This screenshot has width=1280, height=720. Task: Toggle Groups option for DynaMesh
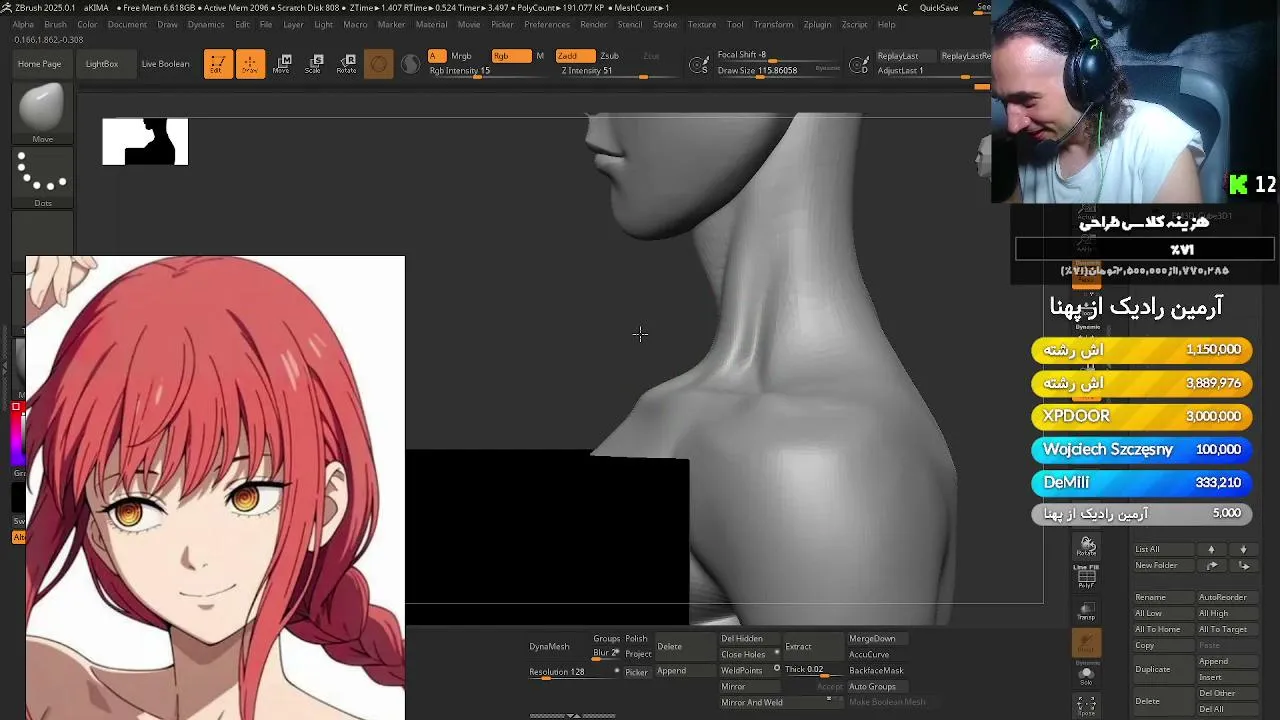(x=606, y=639)
